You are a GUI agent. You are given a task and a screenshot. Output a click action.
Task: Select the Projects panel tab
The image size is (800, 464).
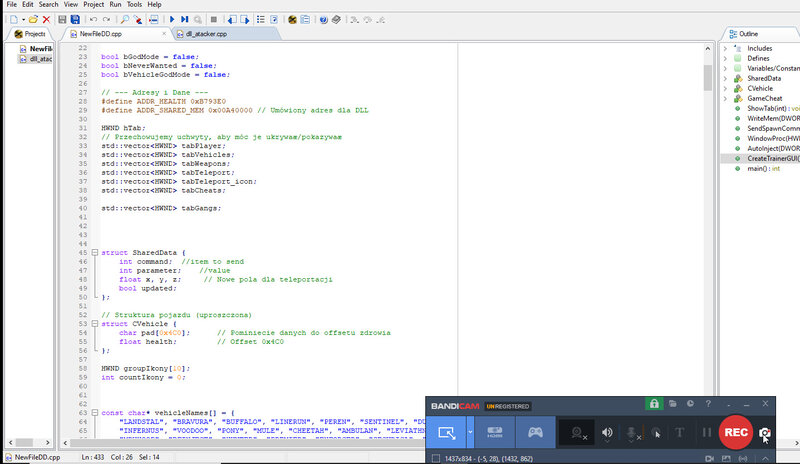30,34
